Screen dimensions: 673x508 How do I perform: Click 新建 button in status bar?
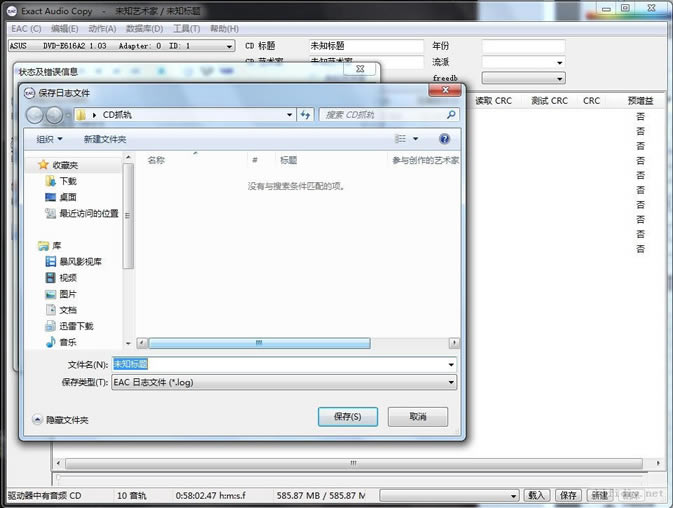(600, 496)
